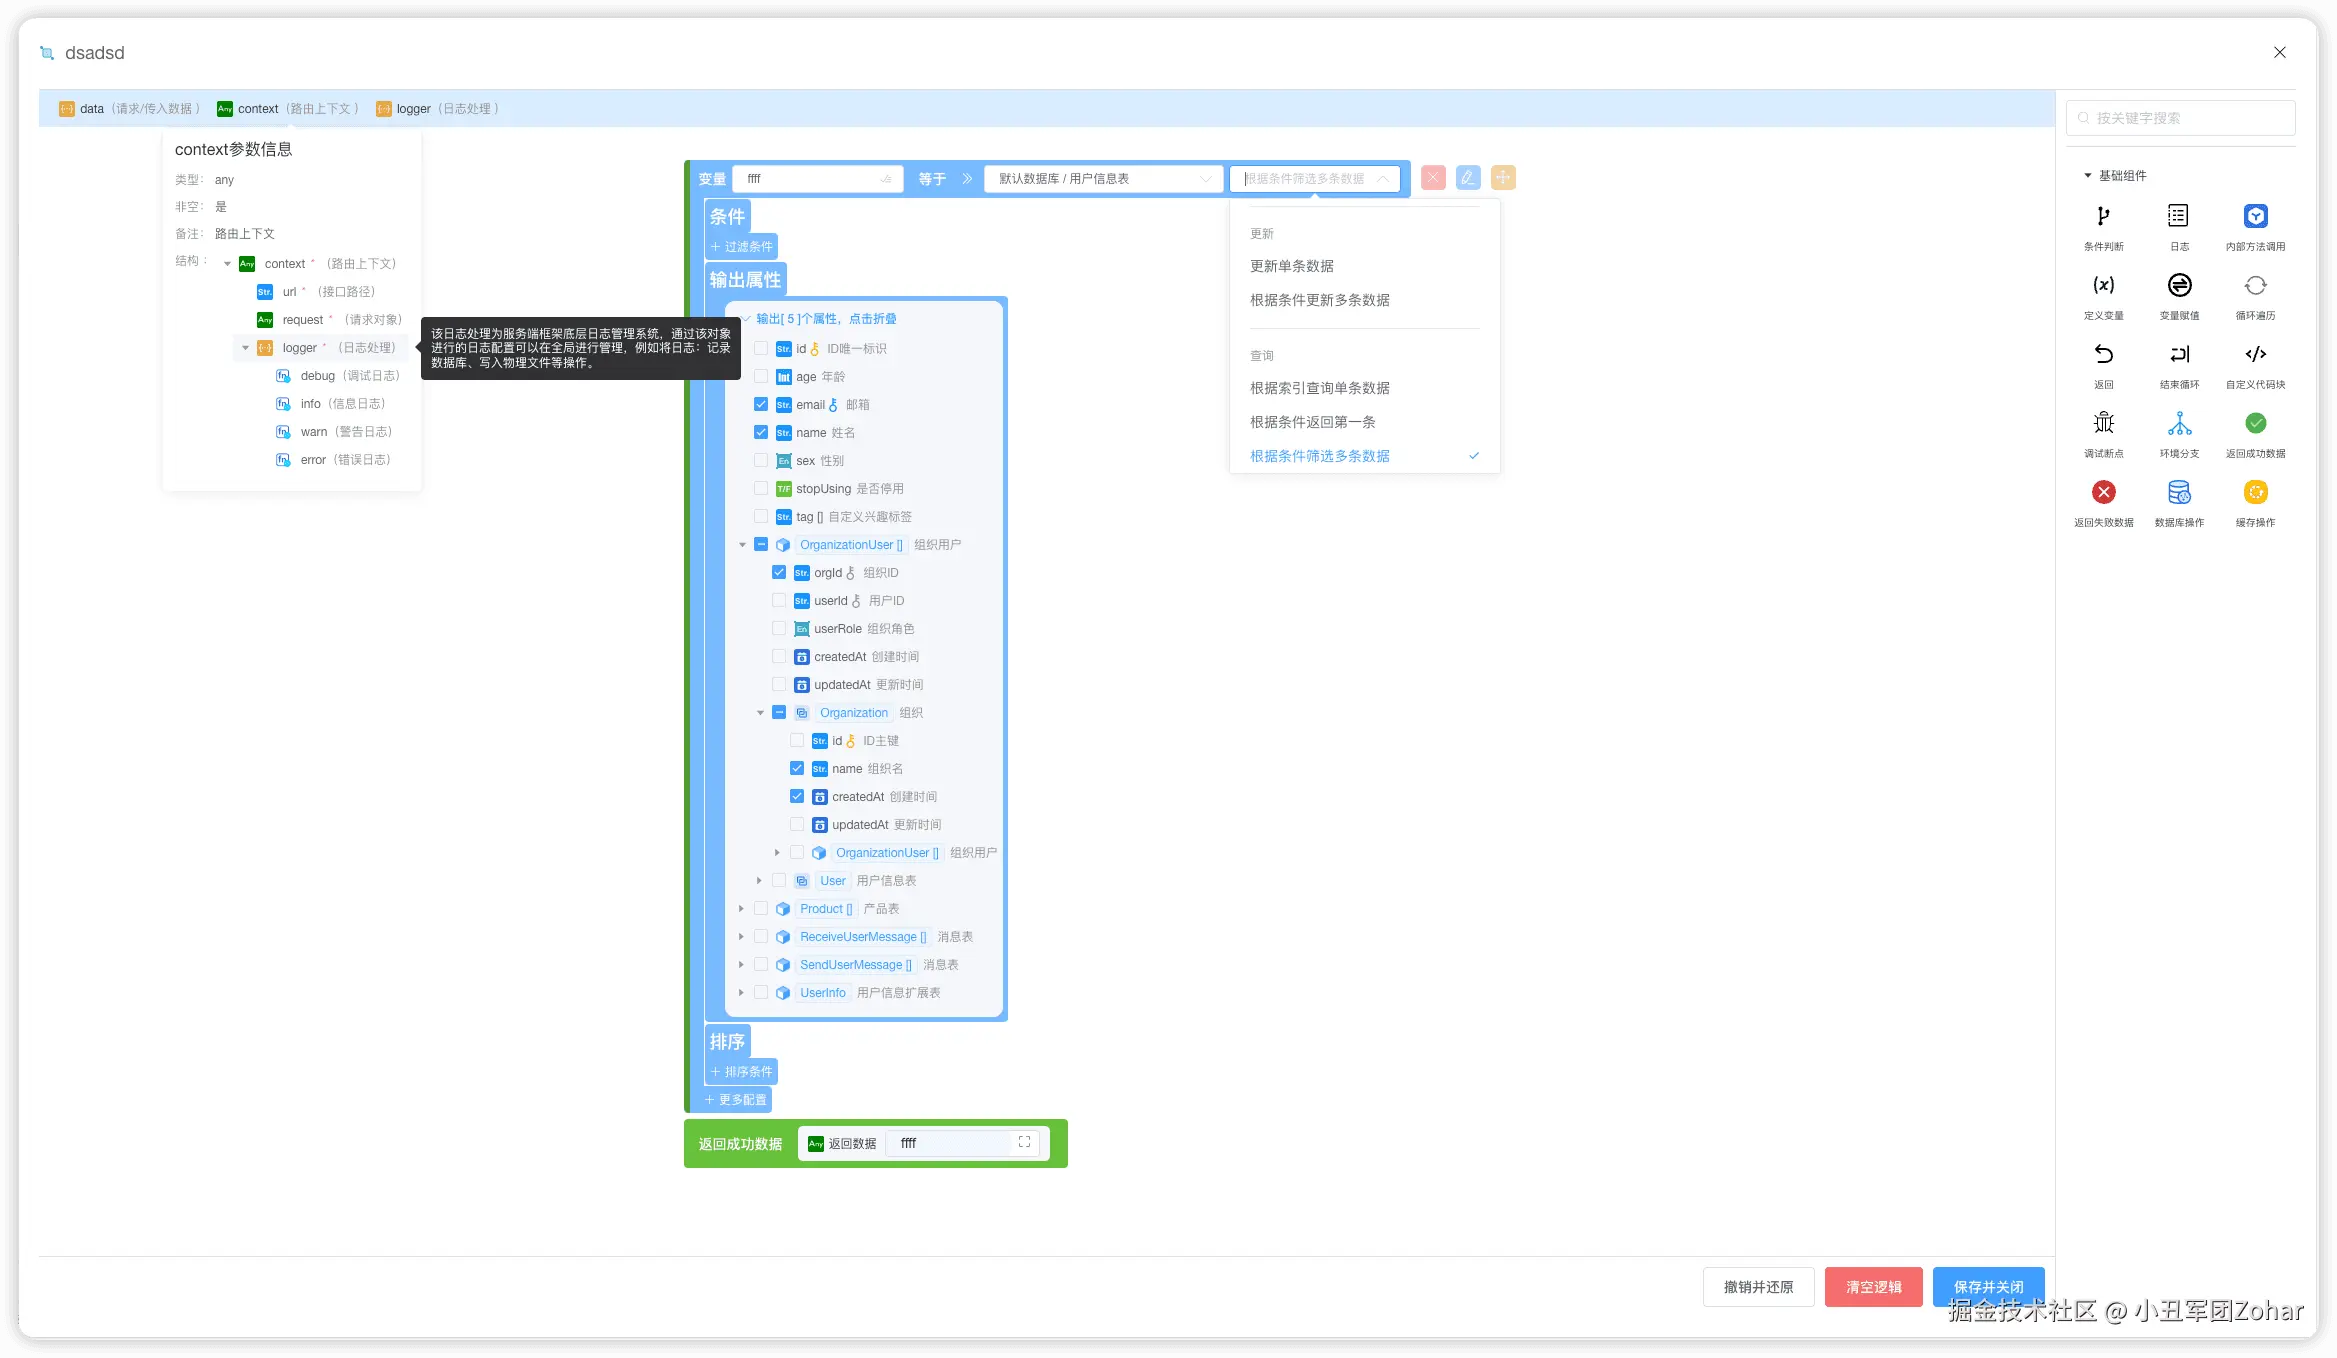Click the 缓存操作 cache component icon

[x=2254, y=493]
